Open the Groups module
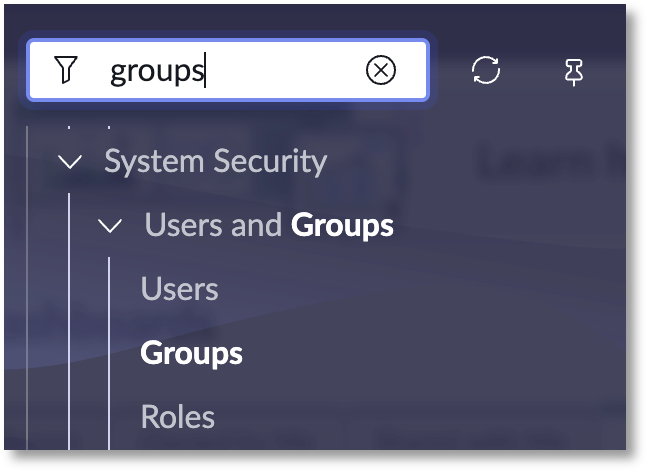The image size is (647, 471). click(x=191, y=353)
